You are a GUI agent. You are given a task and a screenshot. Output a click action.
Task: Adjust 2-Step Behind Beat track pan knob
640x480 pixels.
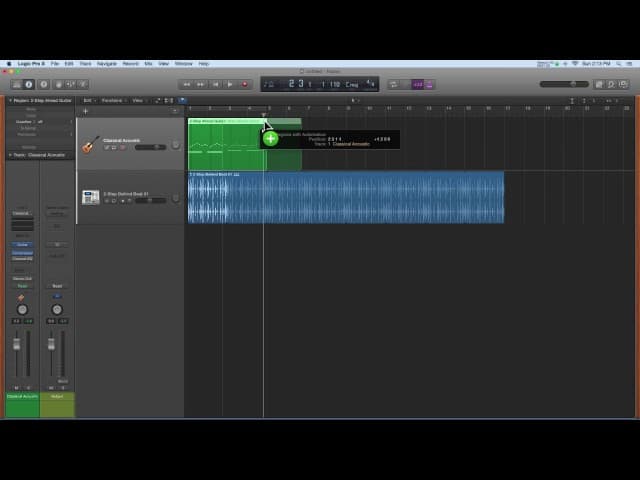point(176,199)
